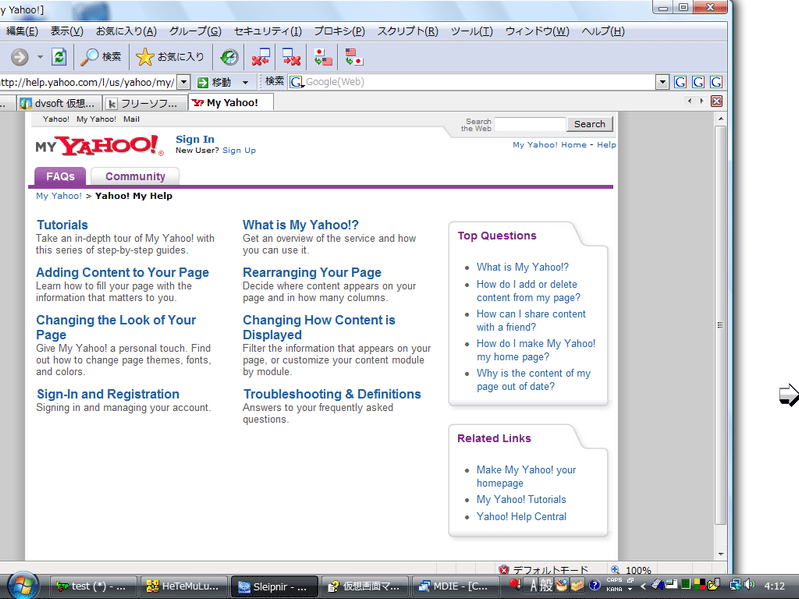This screenshot has height=599, width=799.
Task: Open the お気に入り star favorites button
Action: click(x=170, y=57)
